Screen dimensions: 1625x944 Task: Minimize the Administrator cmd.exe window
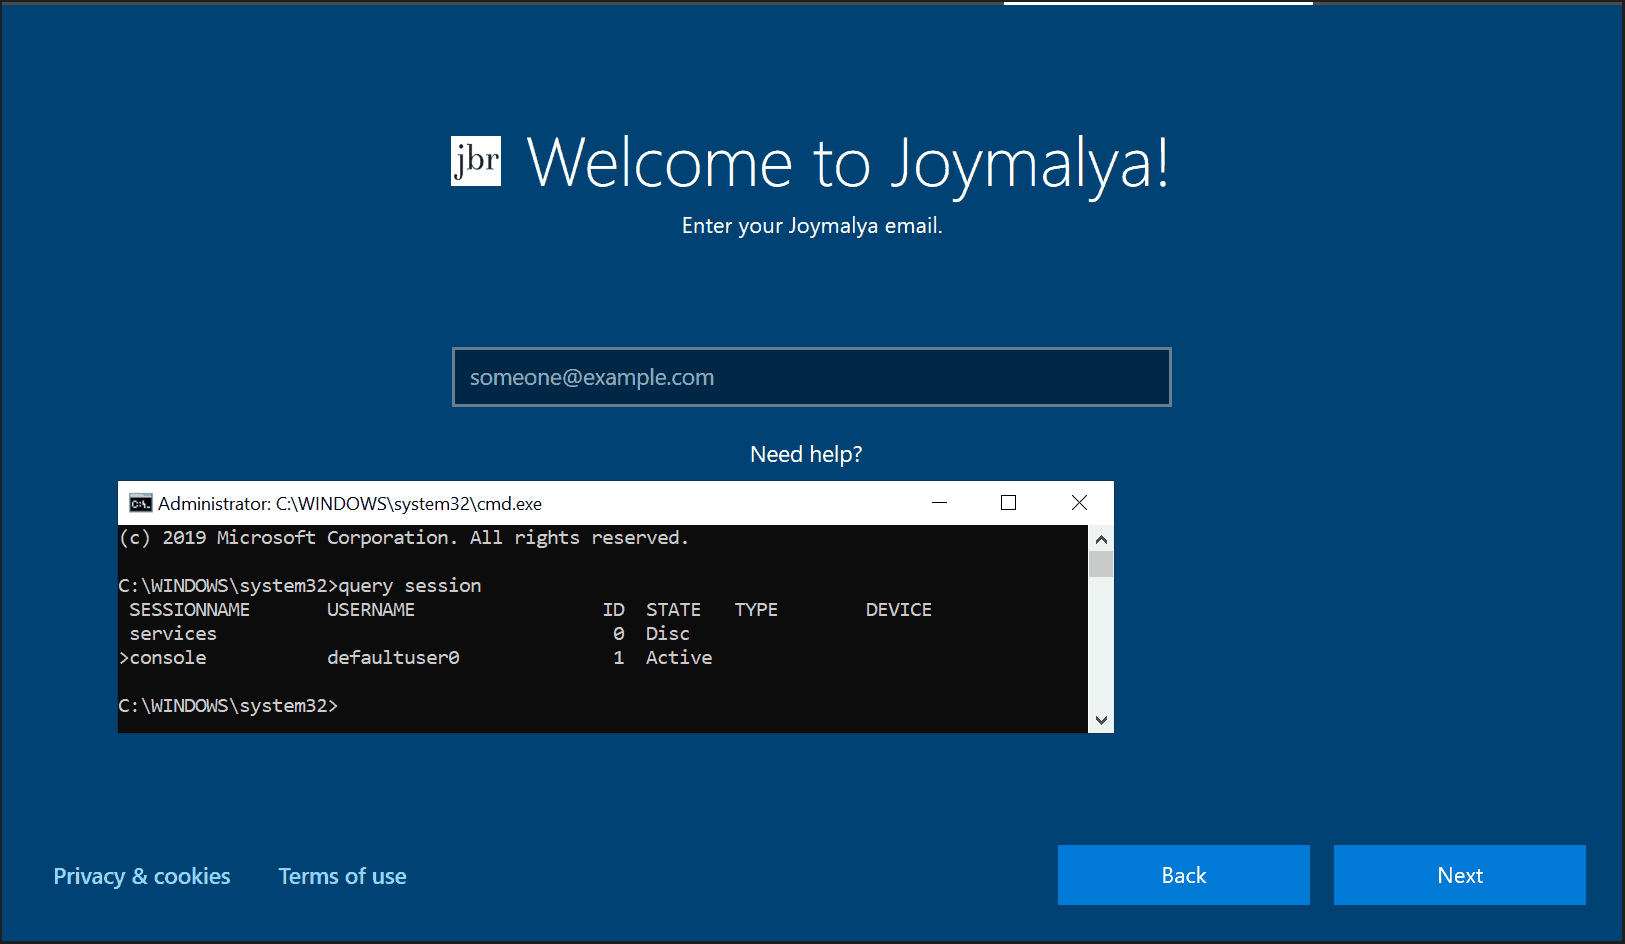tap(939, 503)
